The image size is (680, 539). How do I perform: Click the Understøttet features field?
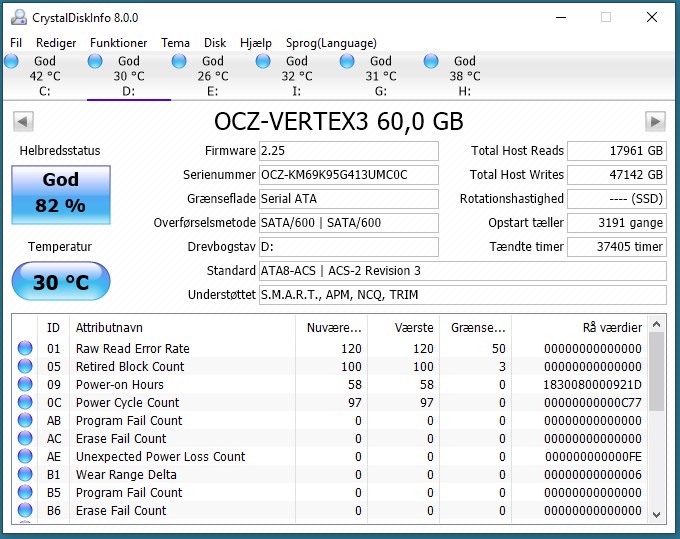click(463, 295)
